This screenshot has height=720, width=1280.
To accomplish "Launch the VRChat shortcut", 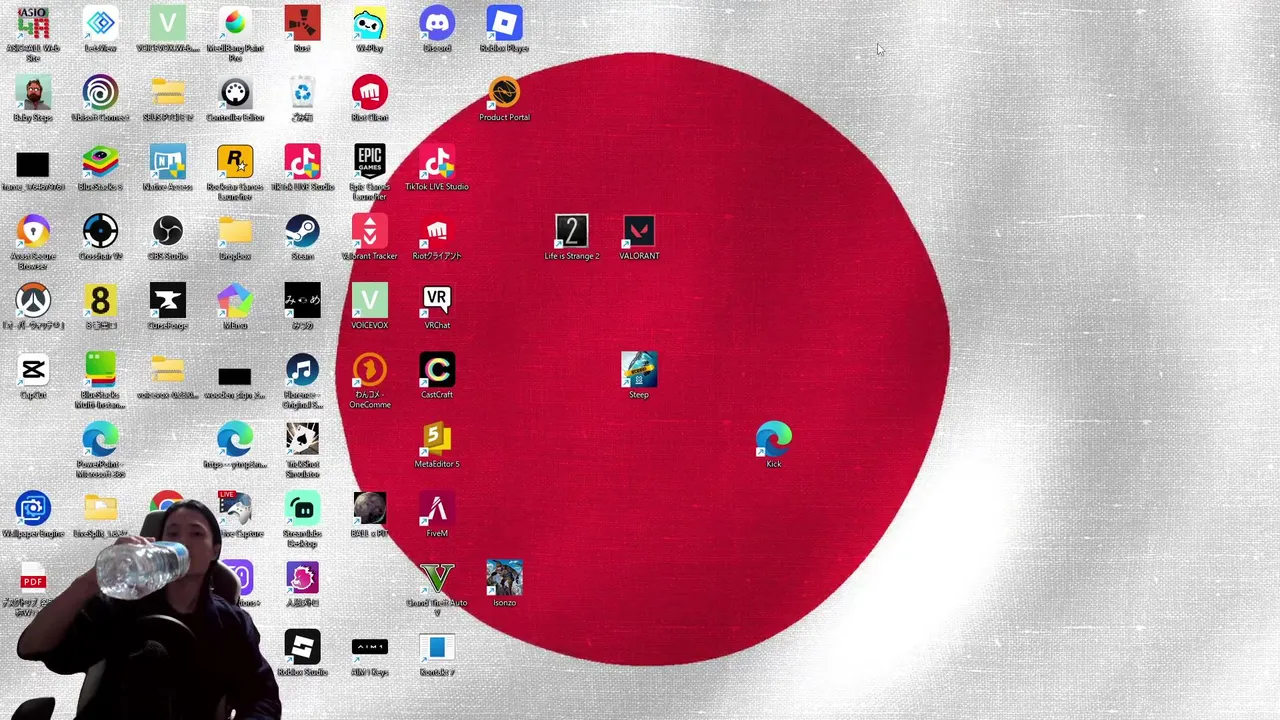I will (437, 301).
